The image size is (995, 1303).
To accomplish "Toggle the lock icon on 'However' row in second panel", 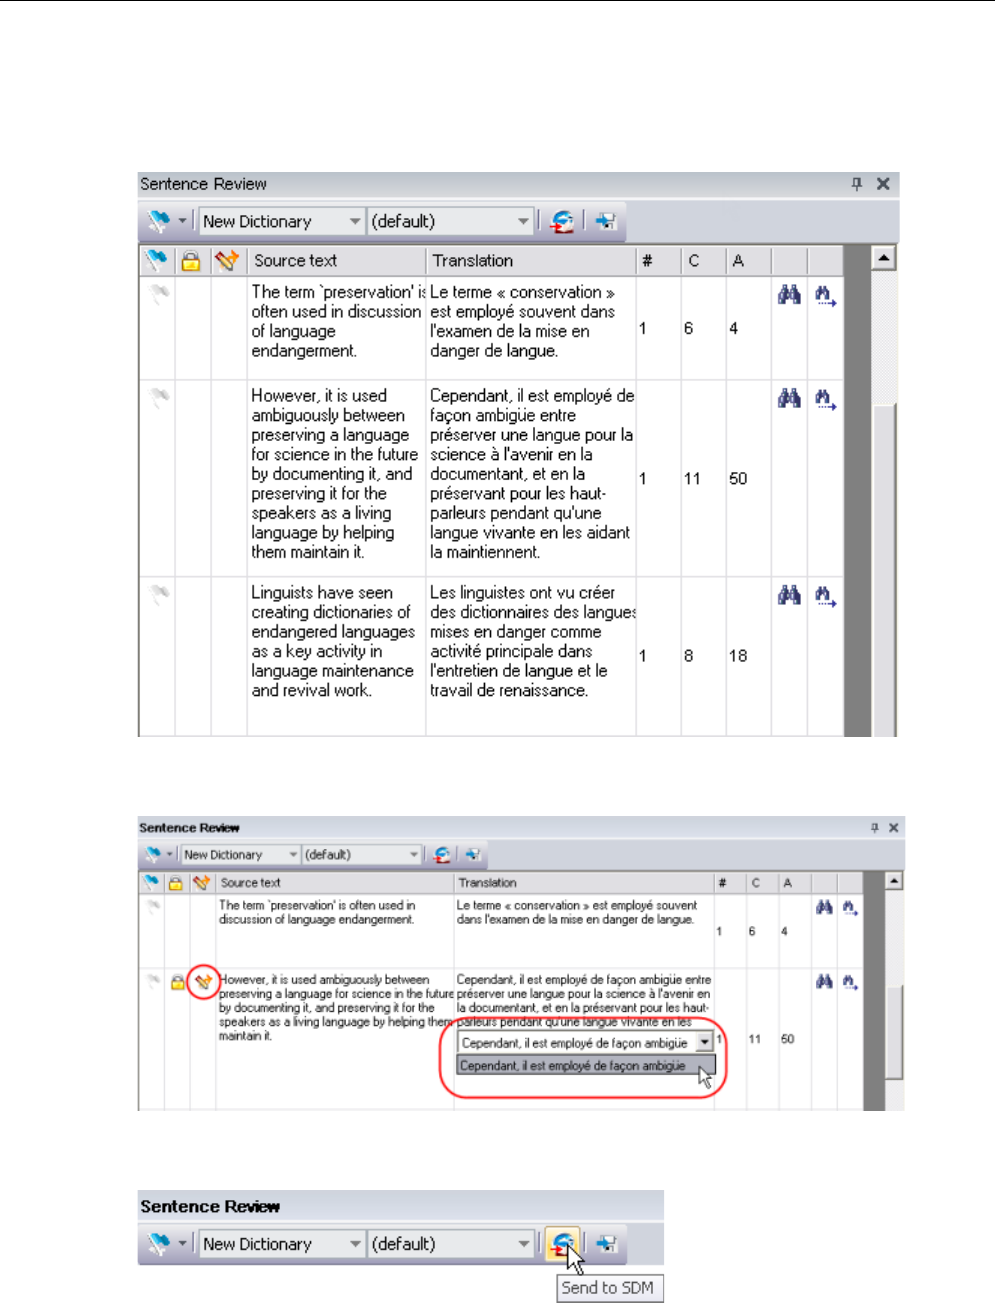I will click(177, 983).
